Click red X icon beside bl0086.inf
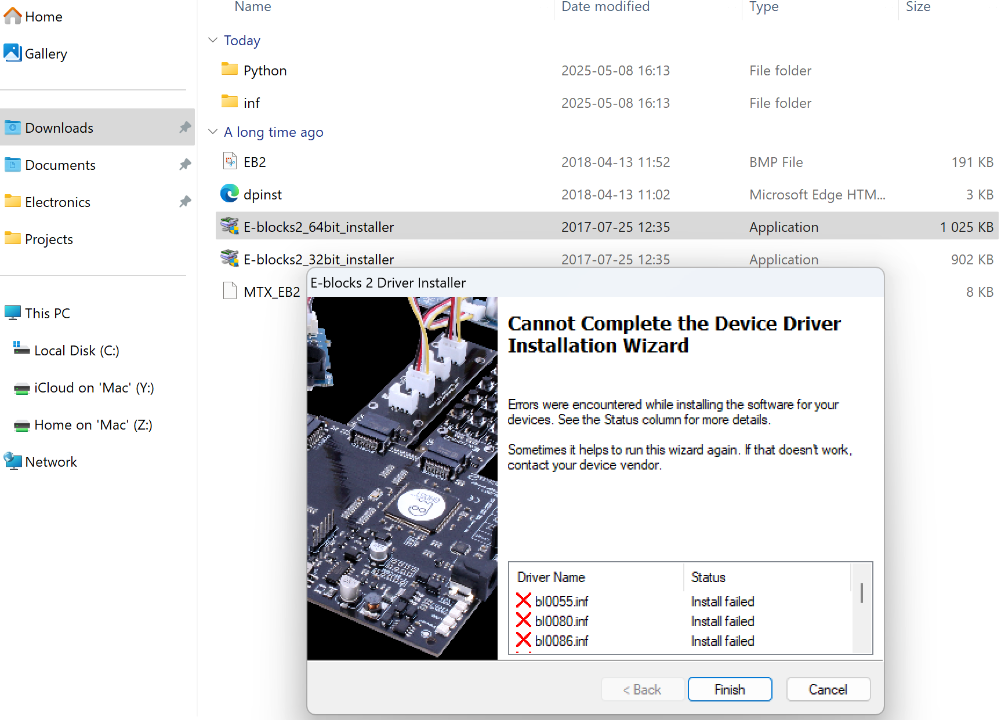Viewport: 1001px width, 720px height. [x=523, y=640]
